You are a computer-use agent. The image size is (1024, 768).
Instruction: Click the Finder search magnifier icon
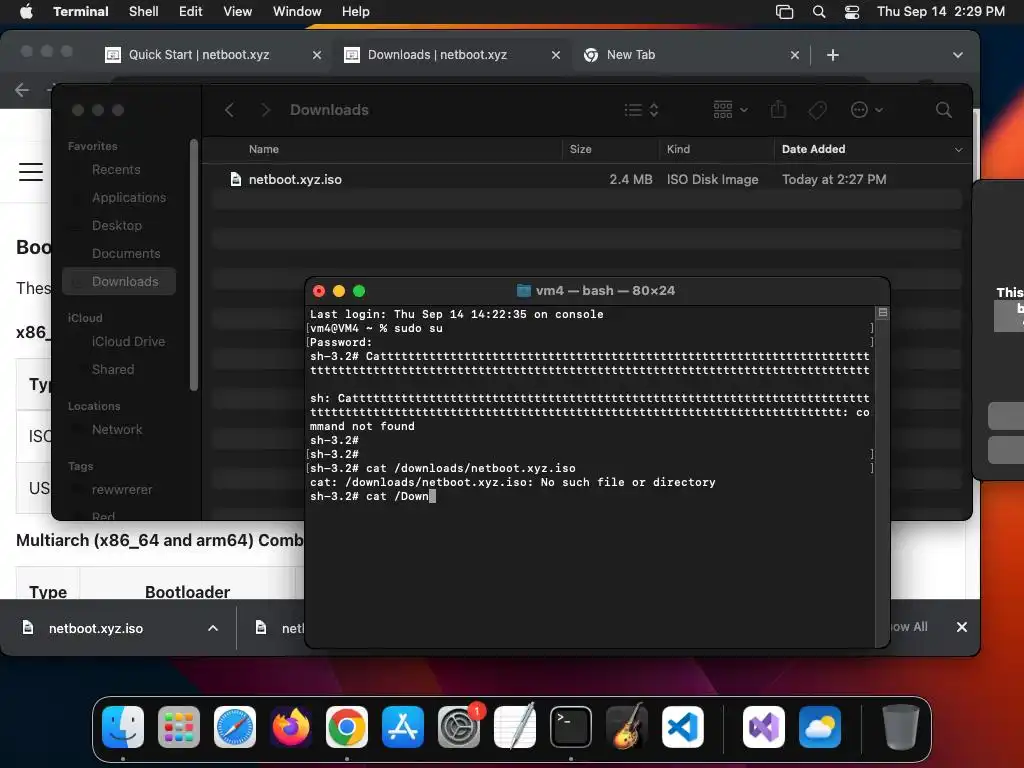click(x=944, y=110)
